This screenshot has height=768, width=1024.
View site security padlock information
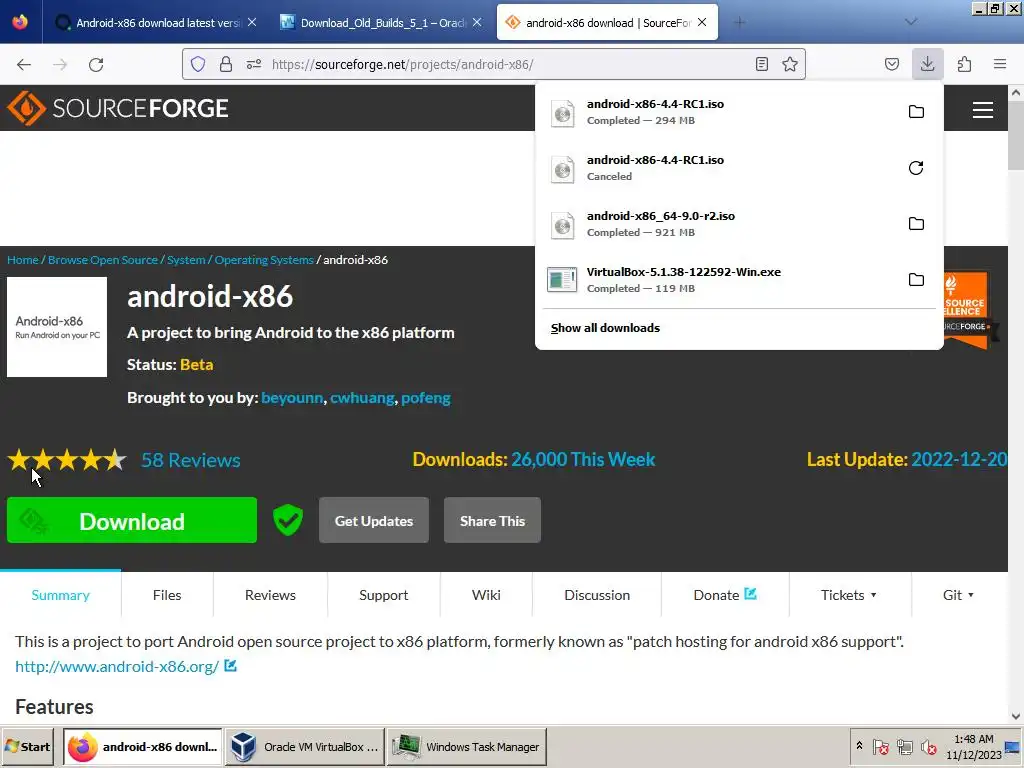tap(226, 64)
